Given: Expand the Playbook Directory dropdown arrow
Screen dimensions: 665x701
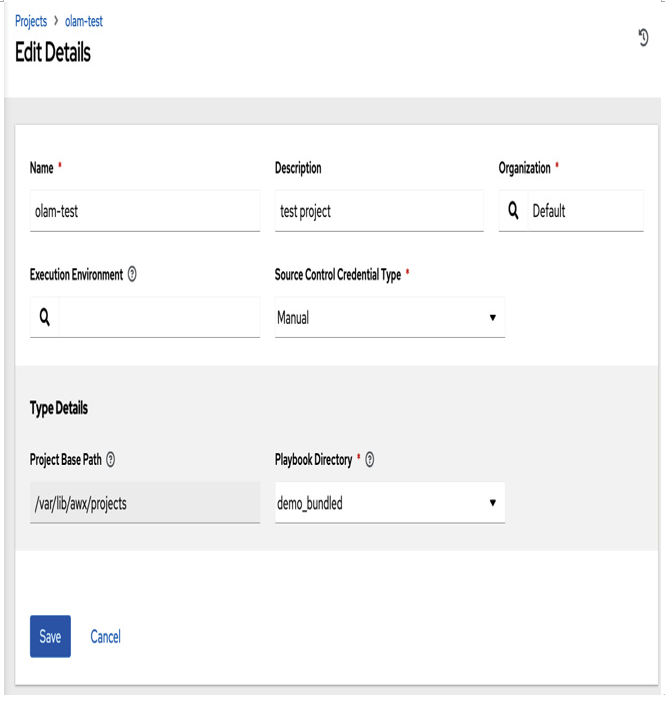Looking at the screenshot, I should click(x=492, y=503).
